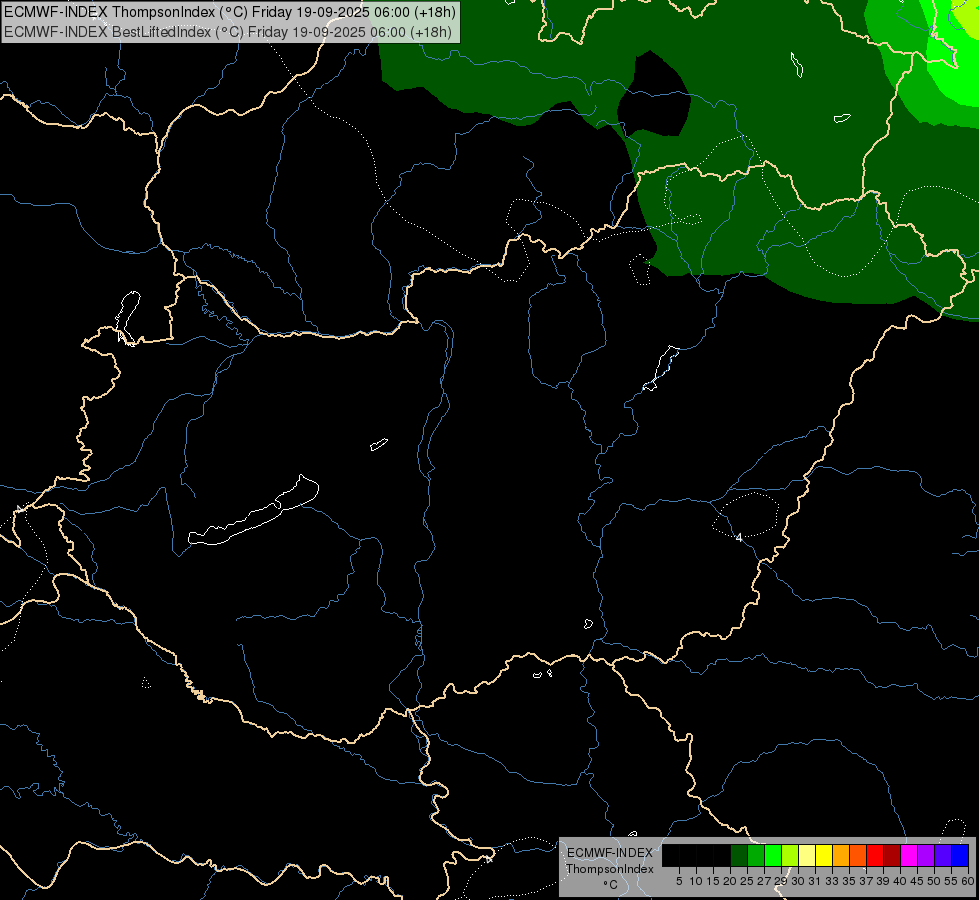Screen dimensions: 979x900
Task: Click the ThompsonIndex label in the legend
Action: click(x=610, y=869)
